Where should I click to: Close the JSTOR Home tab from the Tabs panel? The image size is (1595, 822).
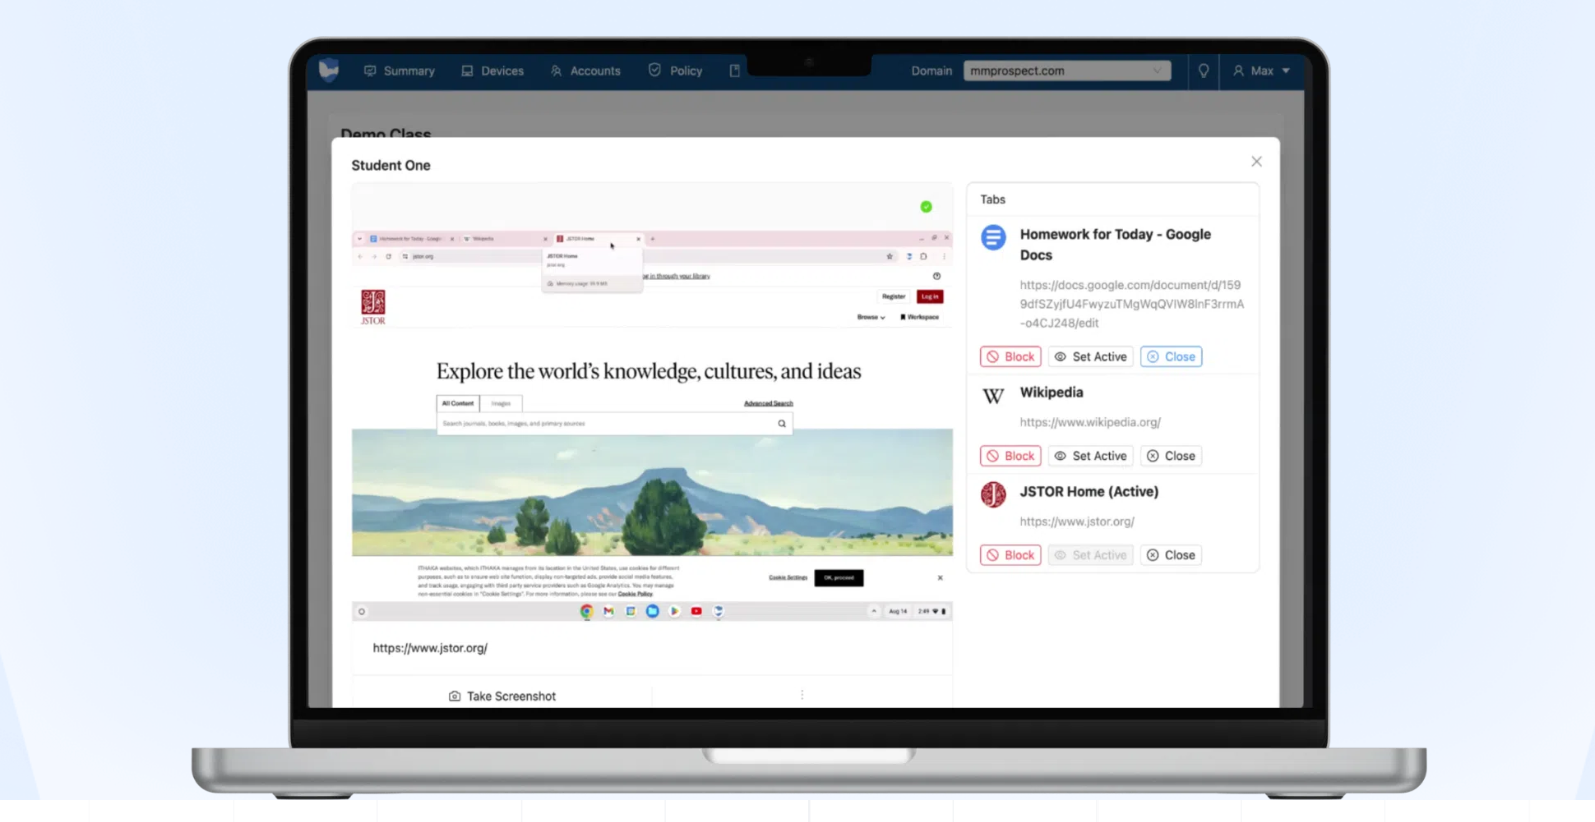[1171, 555]
